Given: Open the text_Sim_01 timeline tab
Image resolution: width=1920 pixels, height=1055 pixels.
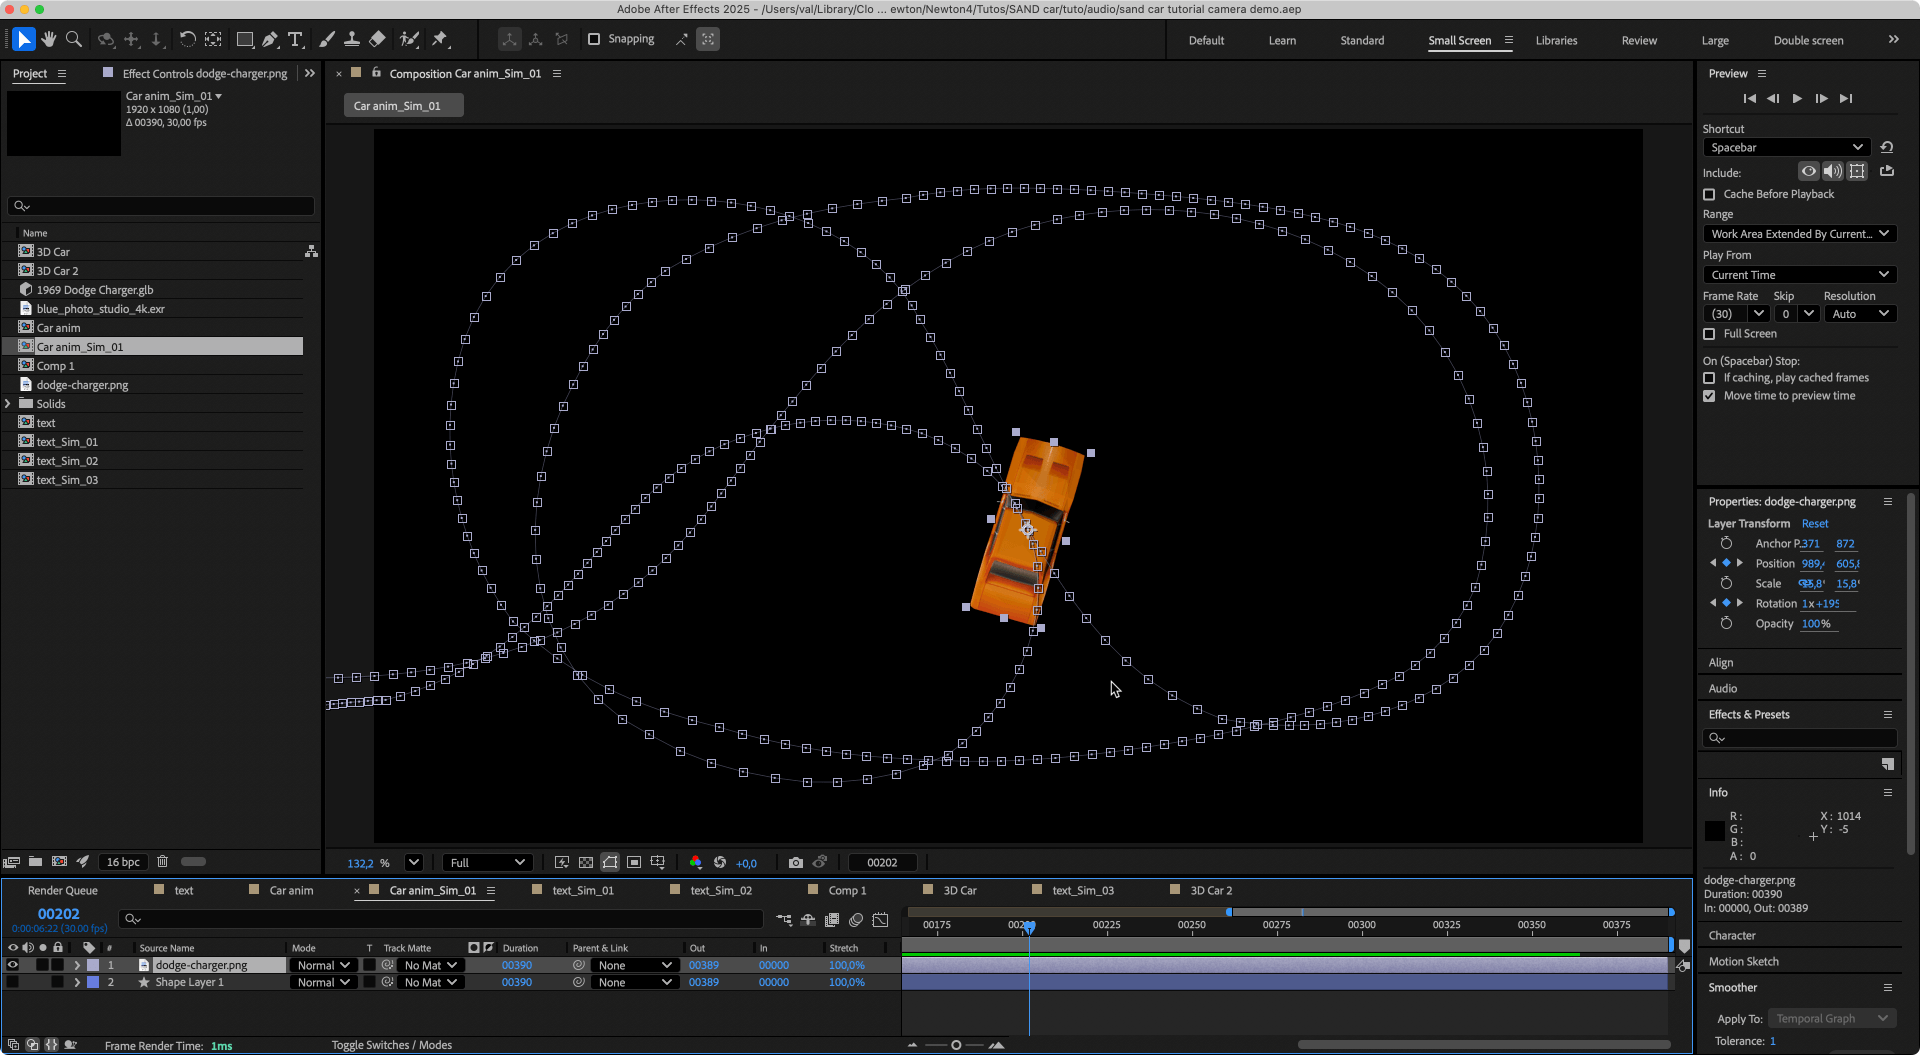Looking at the screenshot, I should (583, 890).
